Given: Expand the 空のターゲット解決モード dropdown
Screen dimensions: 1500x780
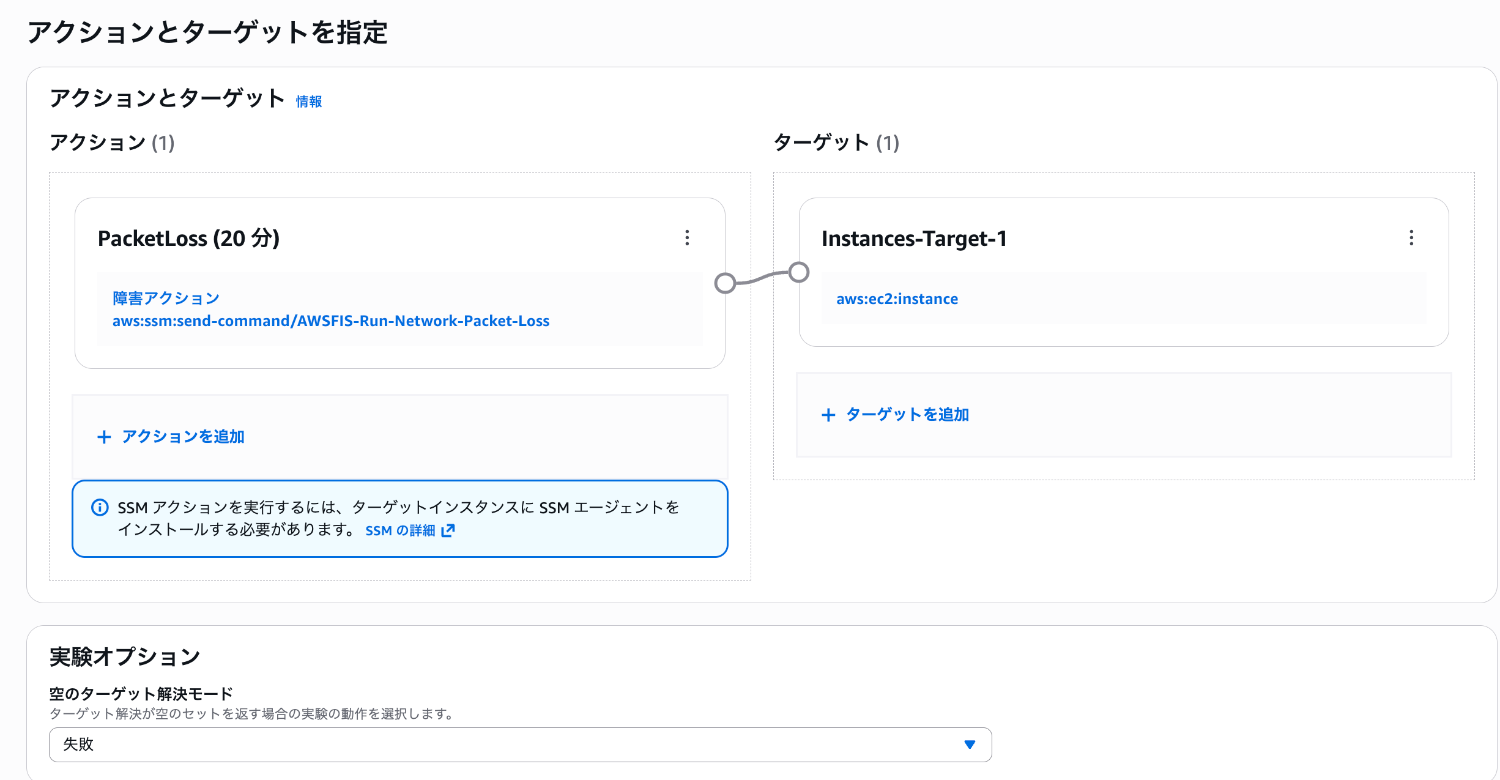Looking at the screenshot, I should (520, 745).
